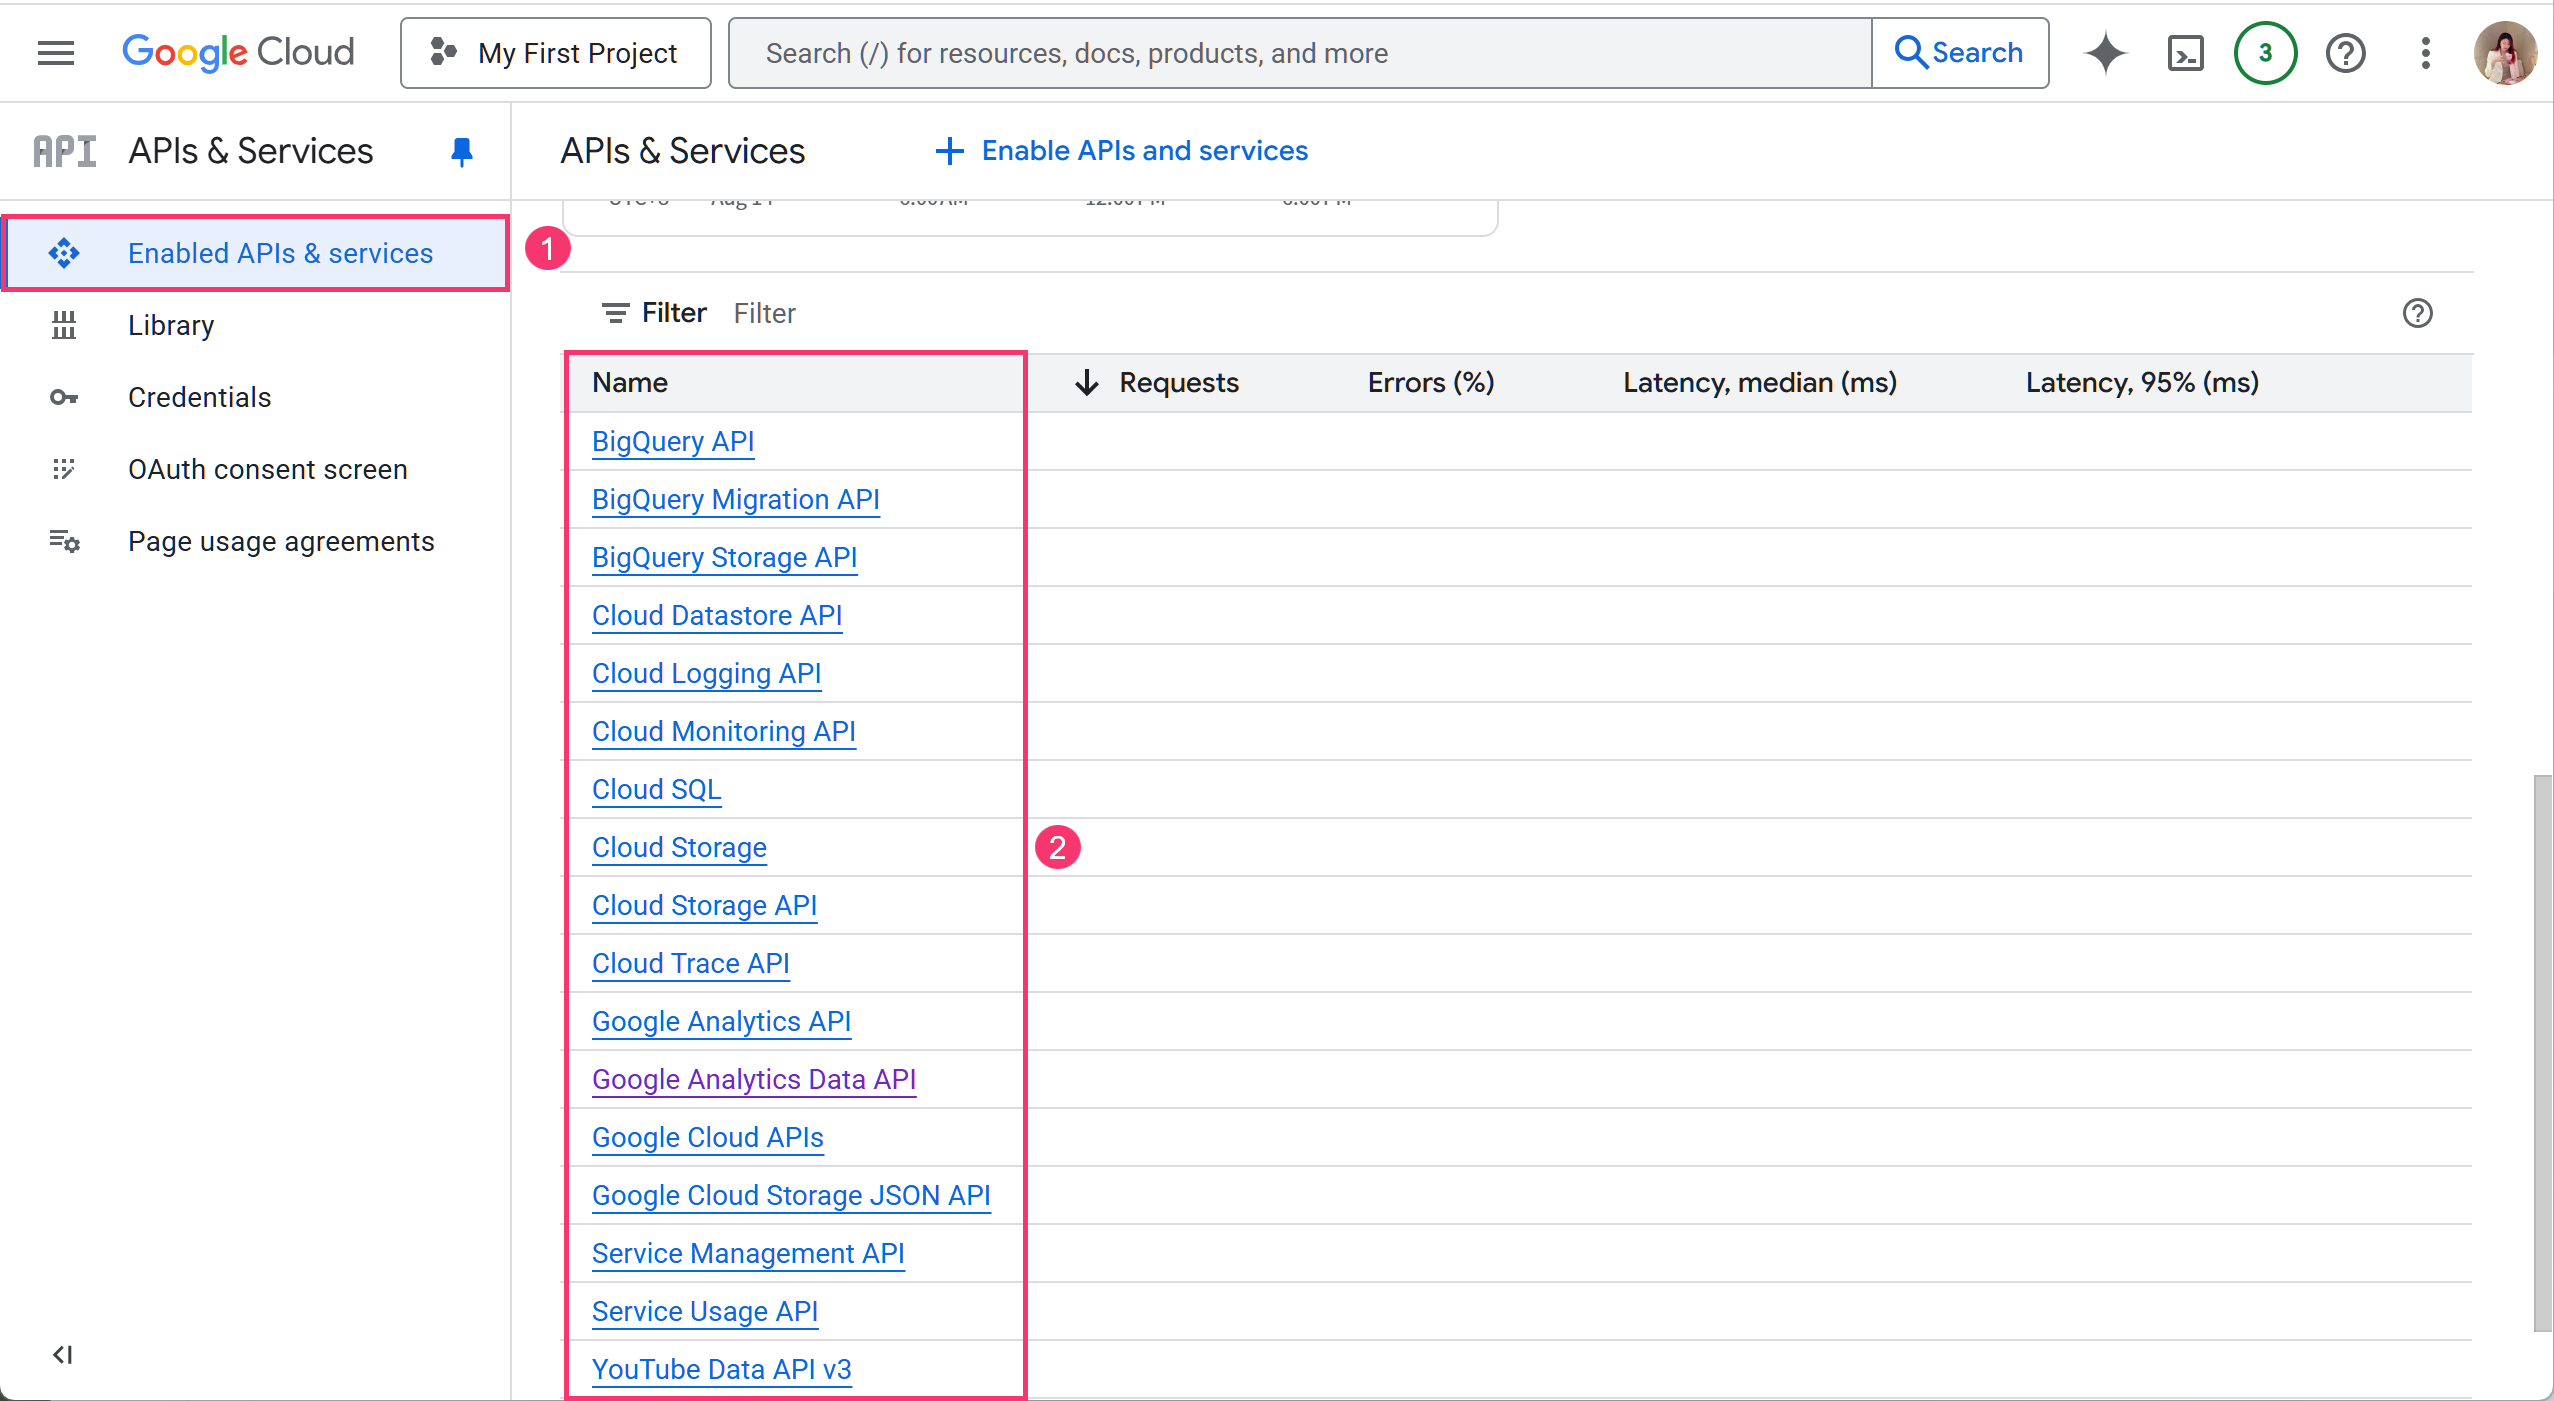Click the Search button
Screen dimensions: 2554x1401
(1960, 53)
